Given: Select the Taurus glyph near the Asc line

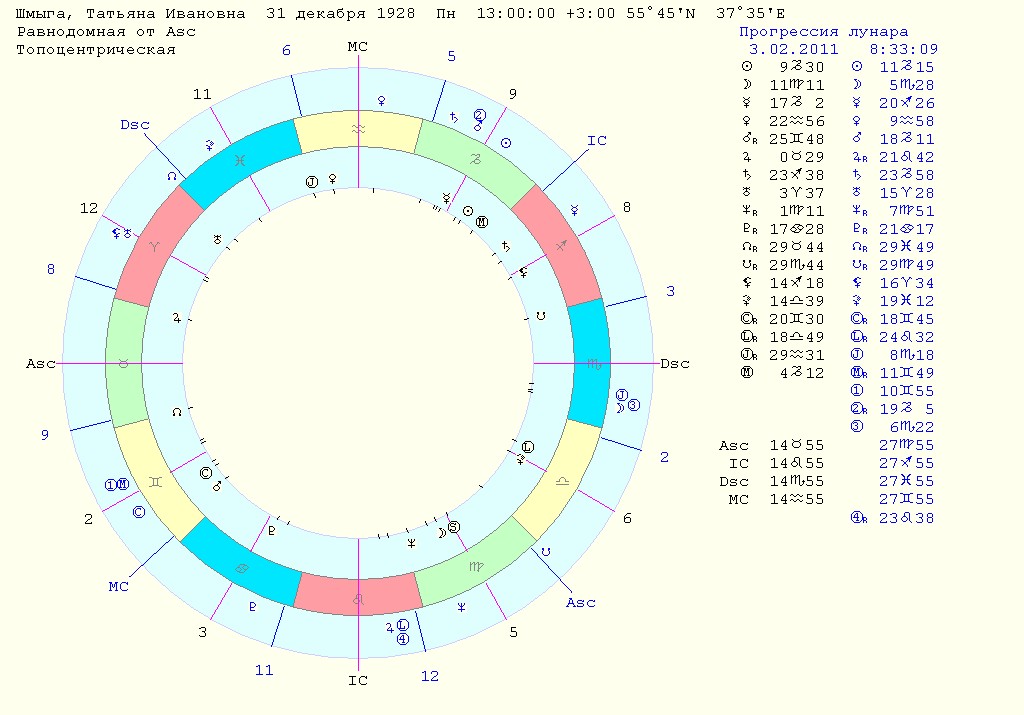Looking at the screenshot, I should coord(123,364).
